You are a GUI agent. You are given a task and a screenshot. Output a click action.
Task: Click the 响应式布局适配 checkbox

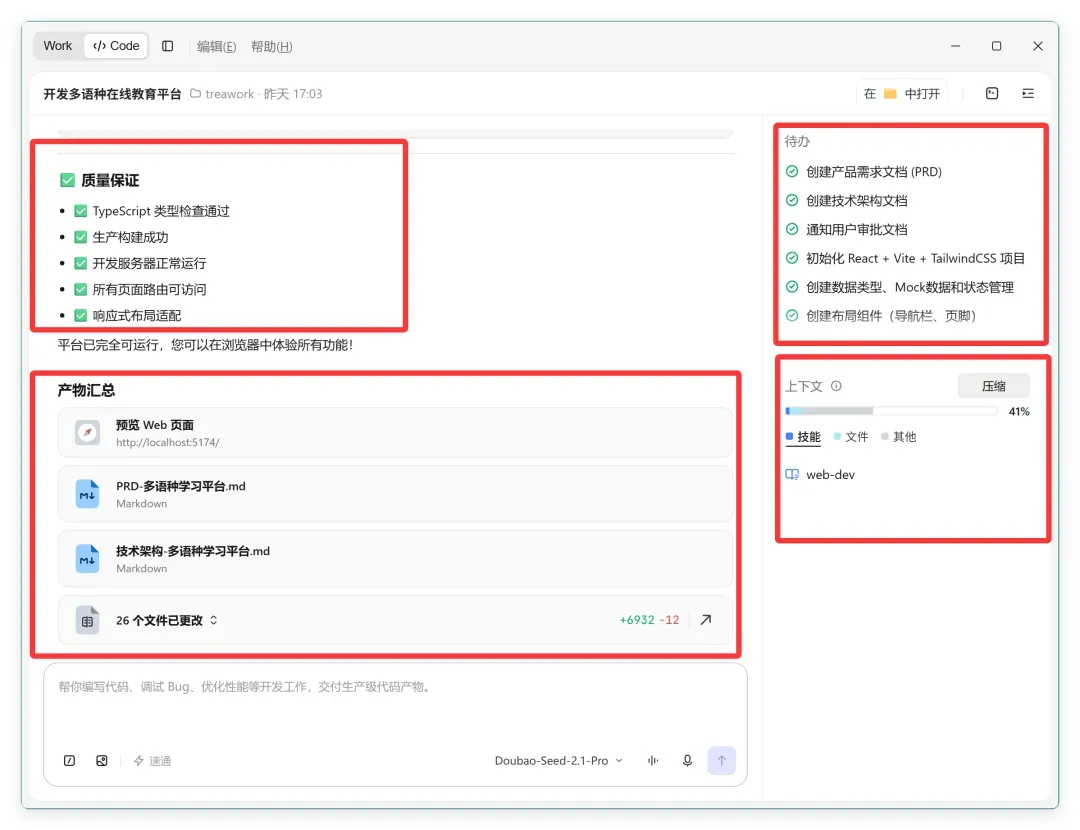click(x=81, y=315)
